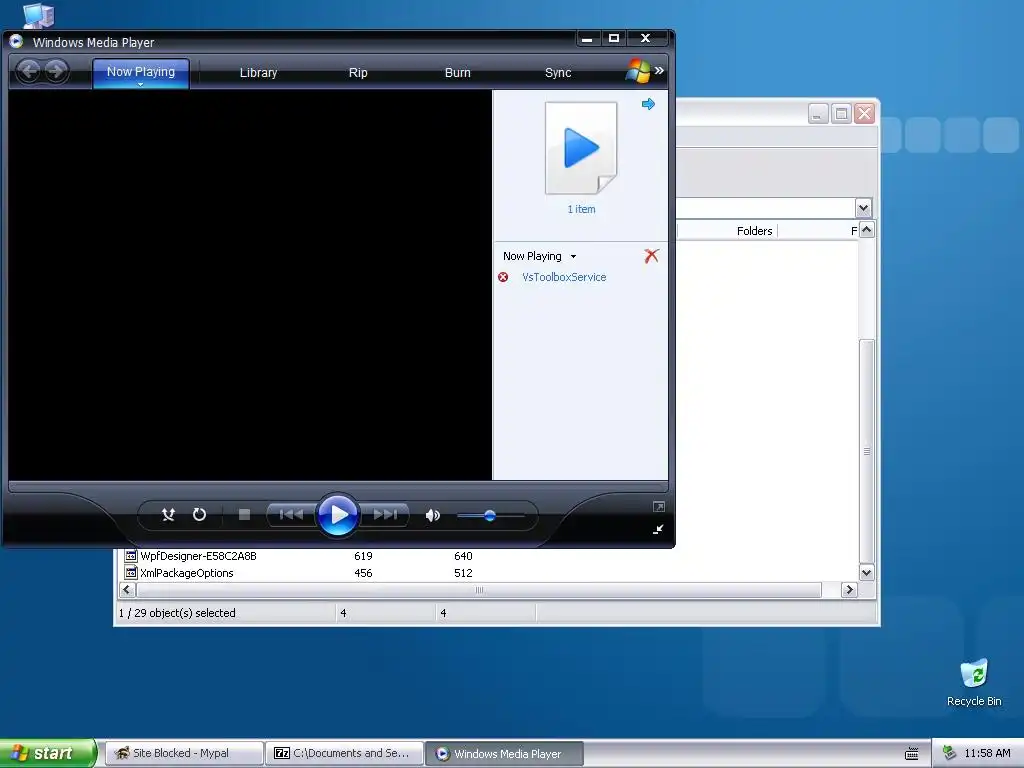Click the Next track button
The image size is (1024, 768).
tap(385, 515)
